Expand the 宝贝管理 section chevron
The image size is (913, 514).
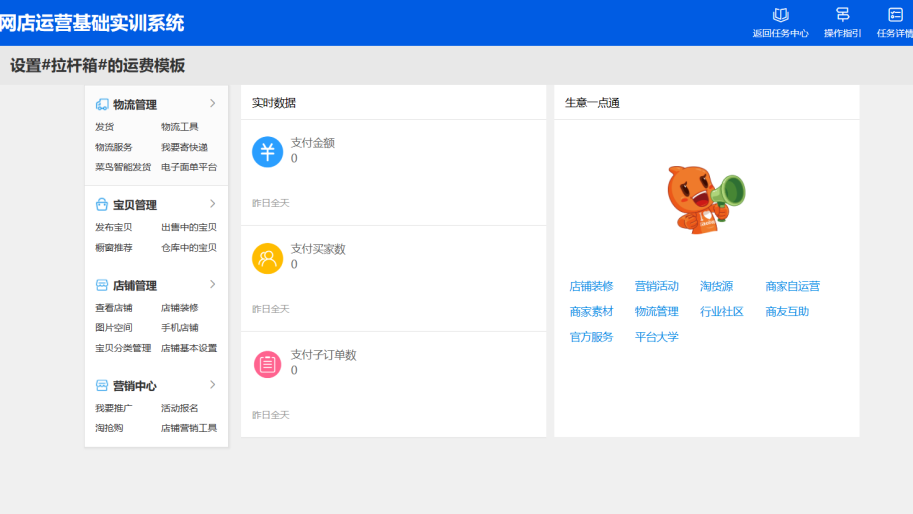[213, 204]
